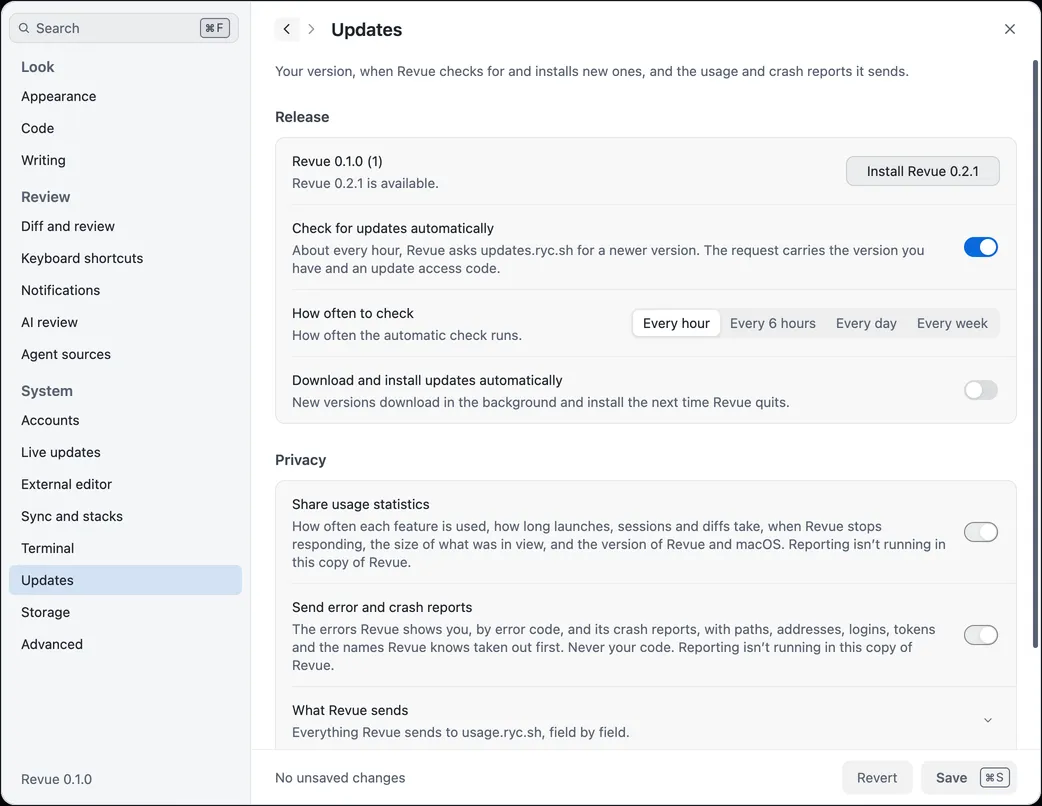
Task: Open Sync and stacks settings
Action: tap(125, 516)
